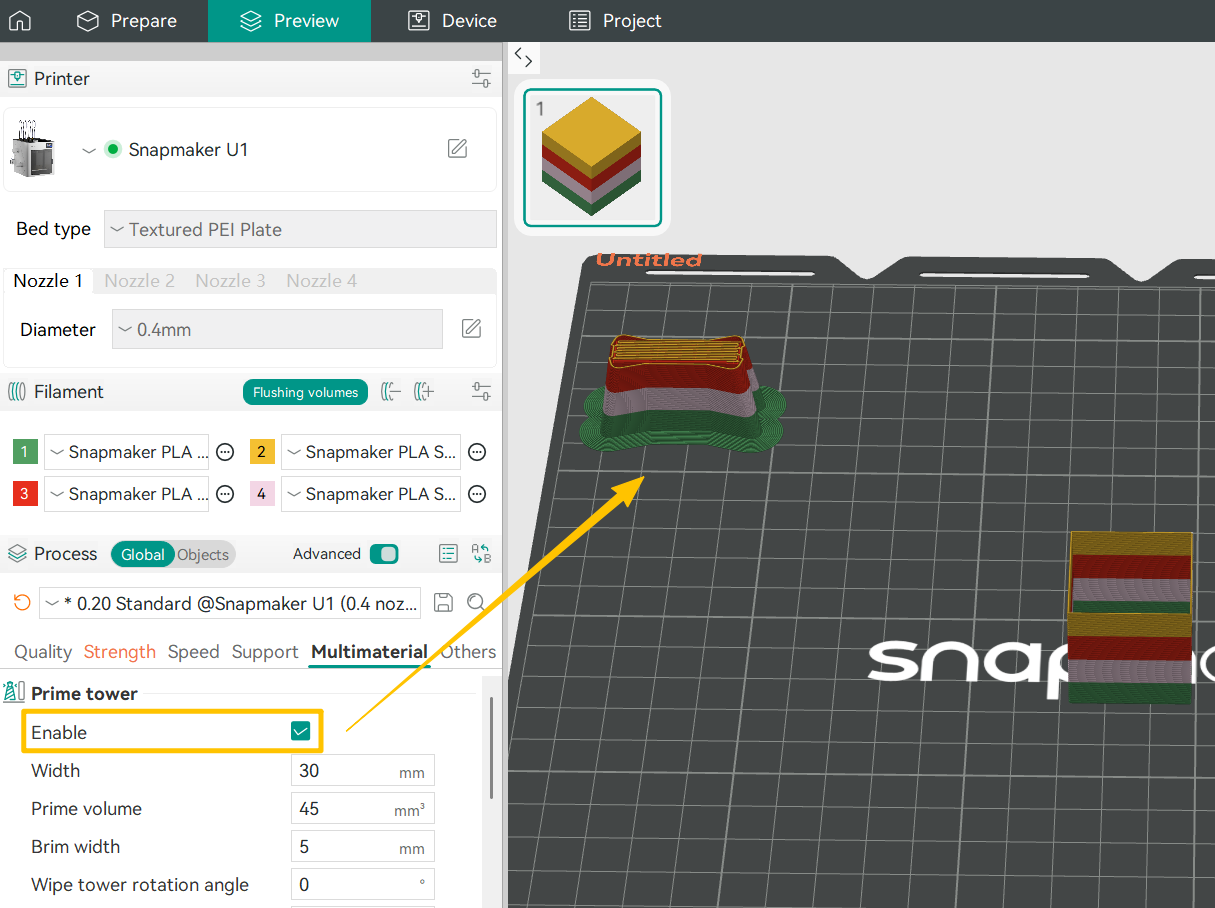Save the process preset with disk icon
This screenshot has height=908, width=1215.
coord(444,603)
